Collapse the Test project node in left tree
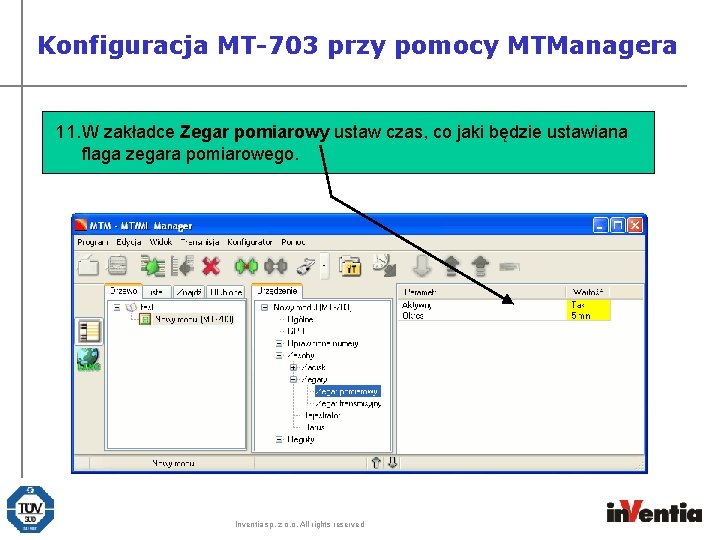This screenshot has height=540, width=720. pos(117,307)
